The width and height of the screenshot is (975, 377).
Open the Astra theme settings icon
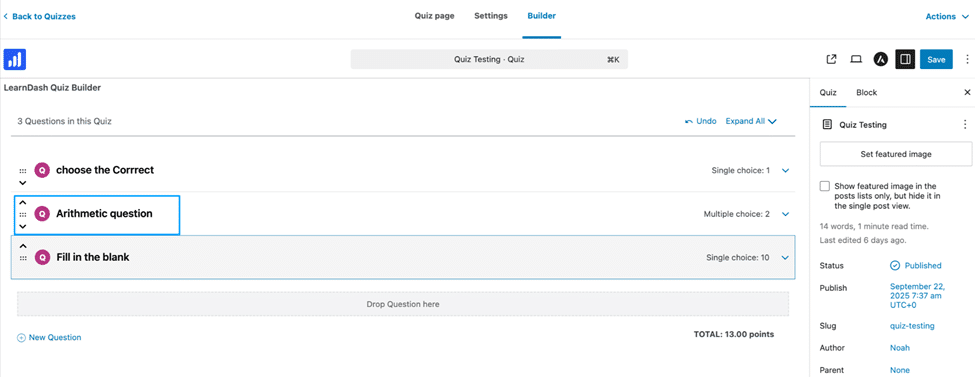pos(880,60)
